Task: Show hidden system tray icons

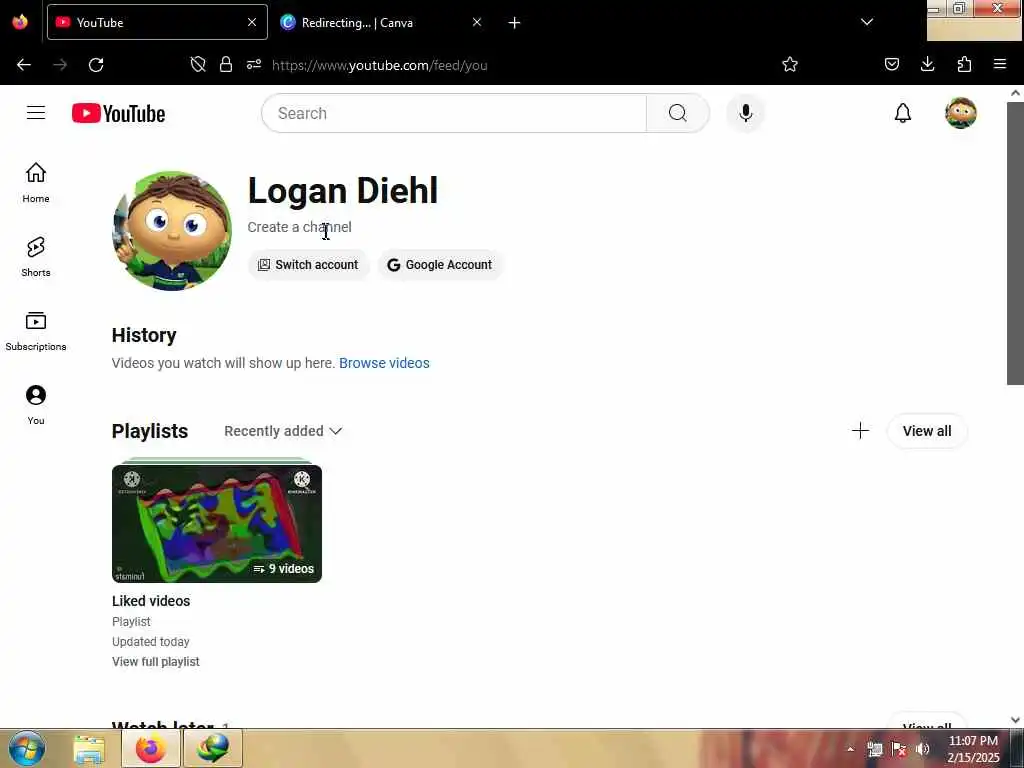Action: [850, 749]
